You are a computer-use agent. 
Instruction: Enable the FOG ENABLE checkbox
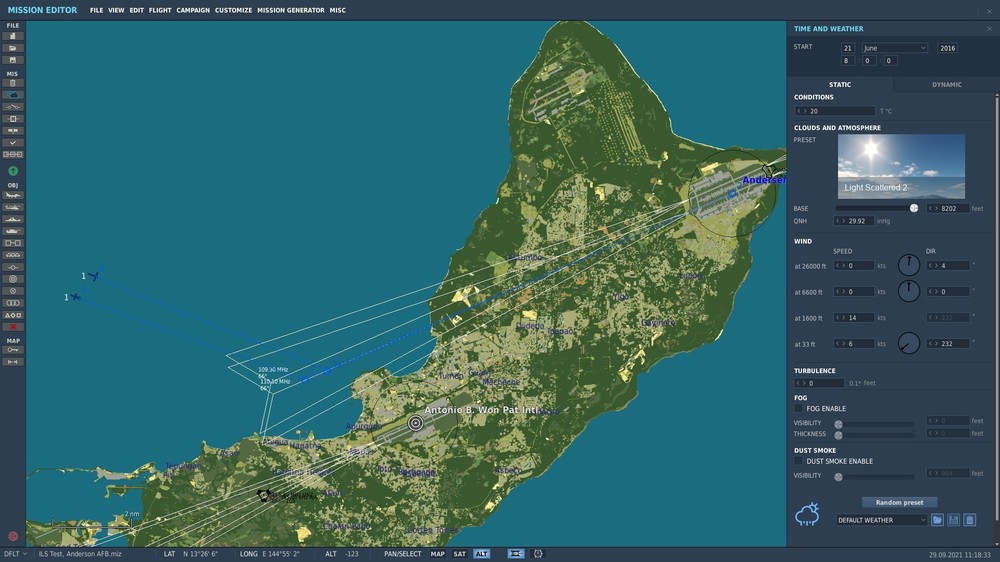pyautogui.click(x=798, y=408)
